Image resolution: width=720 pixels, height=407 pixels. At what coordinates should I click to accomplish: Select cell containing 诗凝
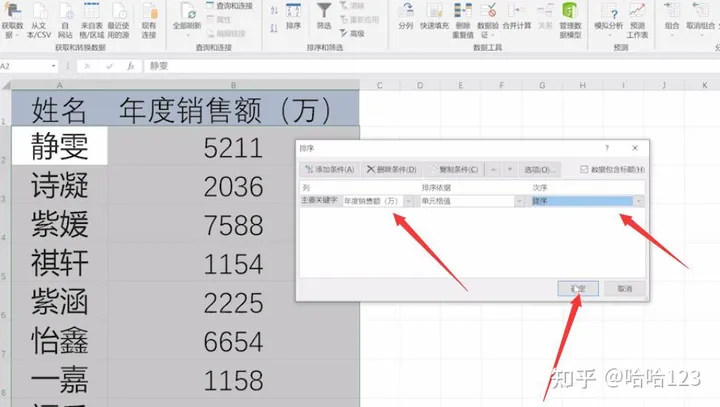point(59,185)
